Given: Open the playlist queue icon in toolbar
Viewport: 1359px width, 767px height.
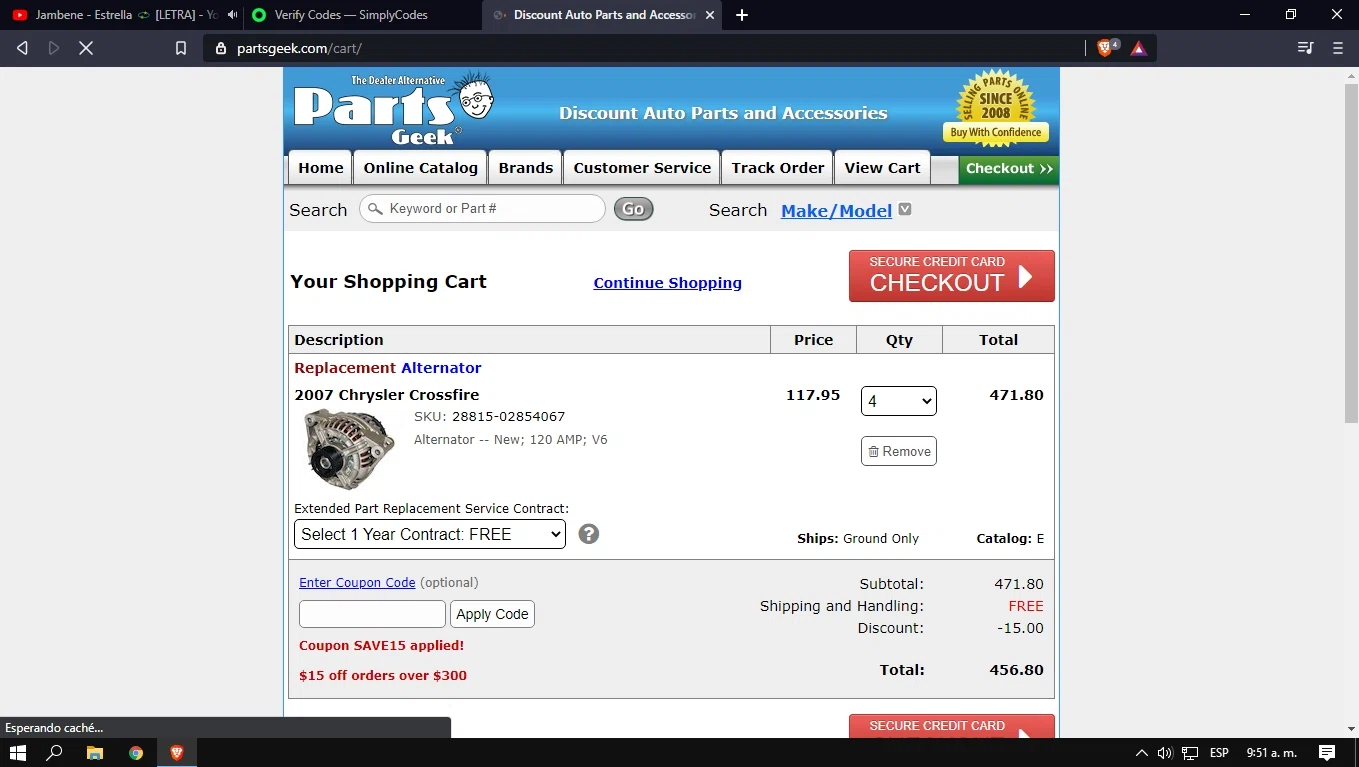Looking at the screenshot, I should click(1305, 48).
